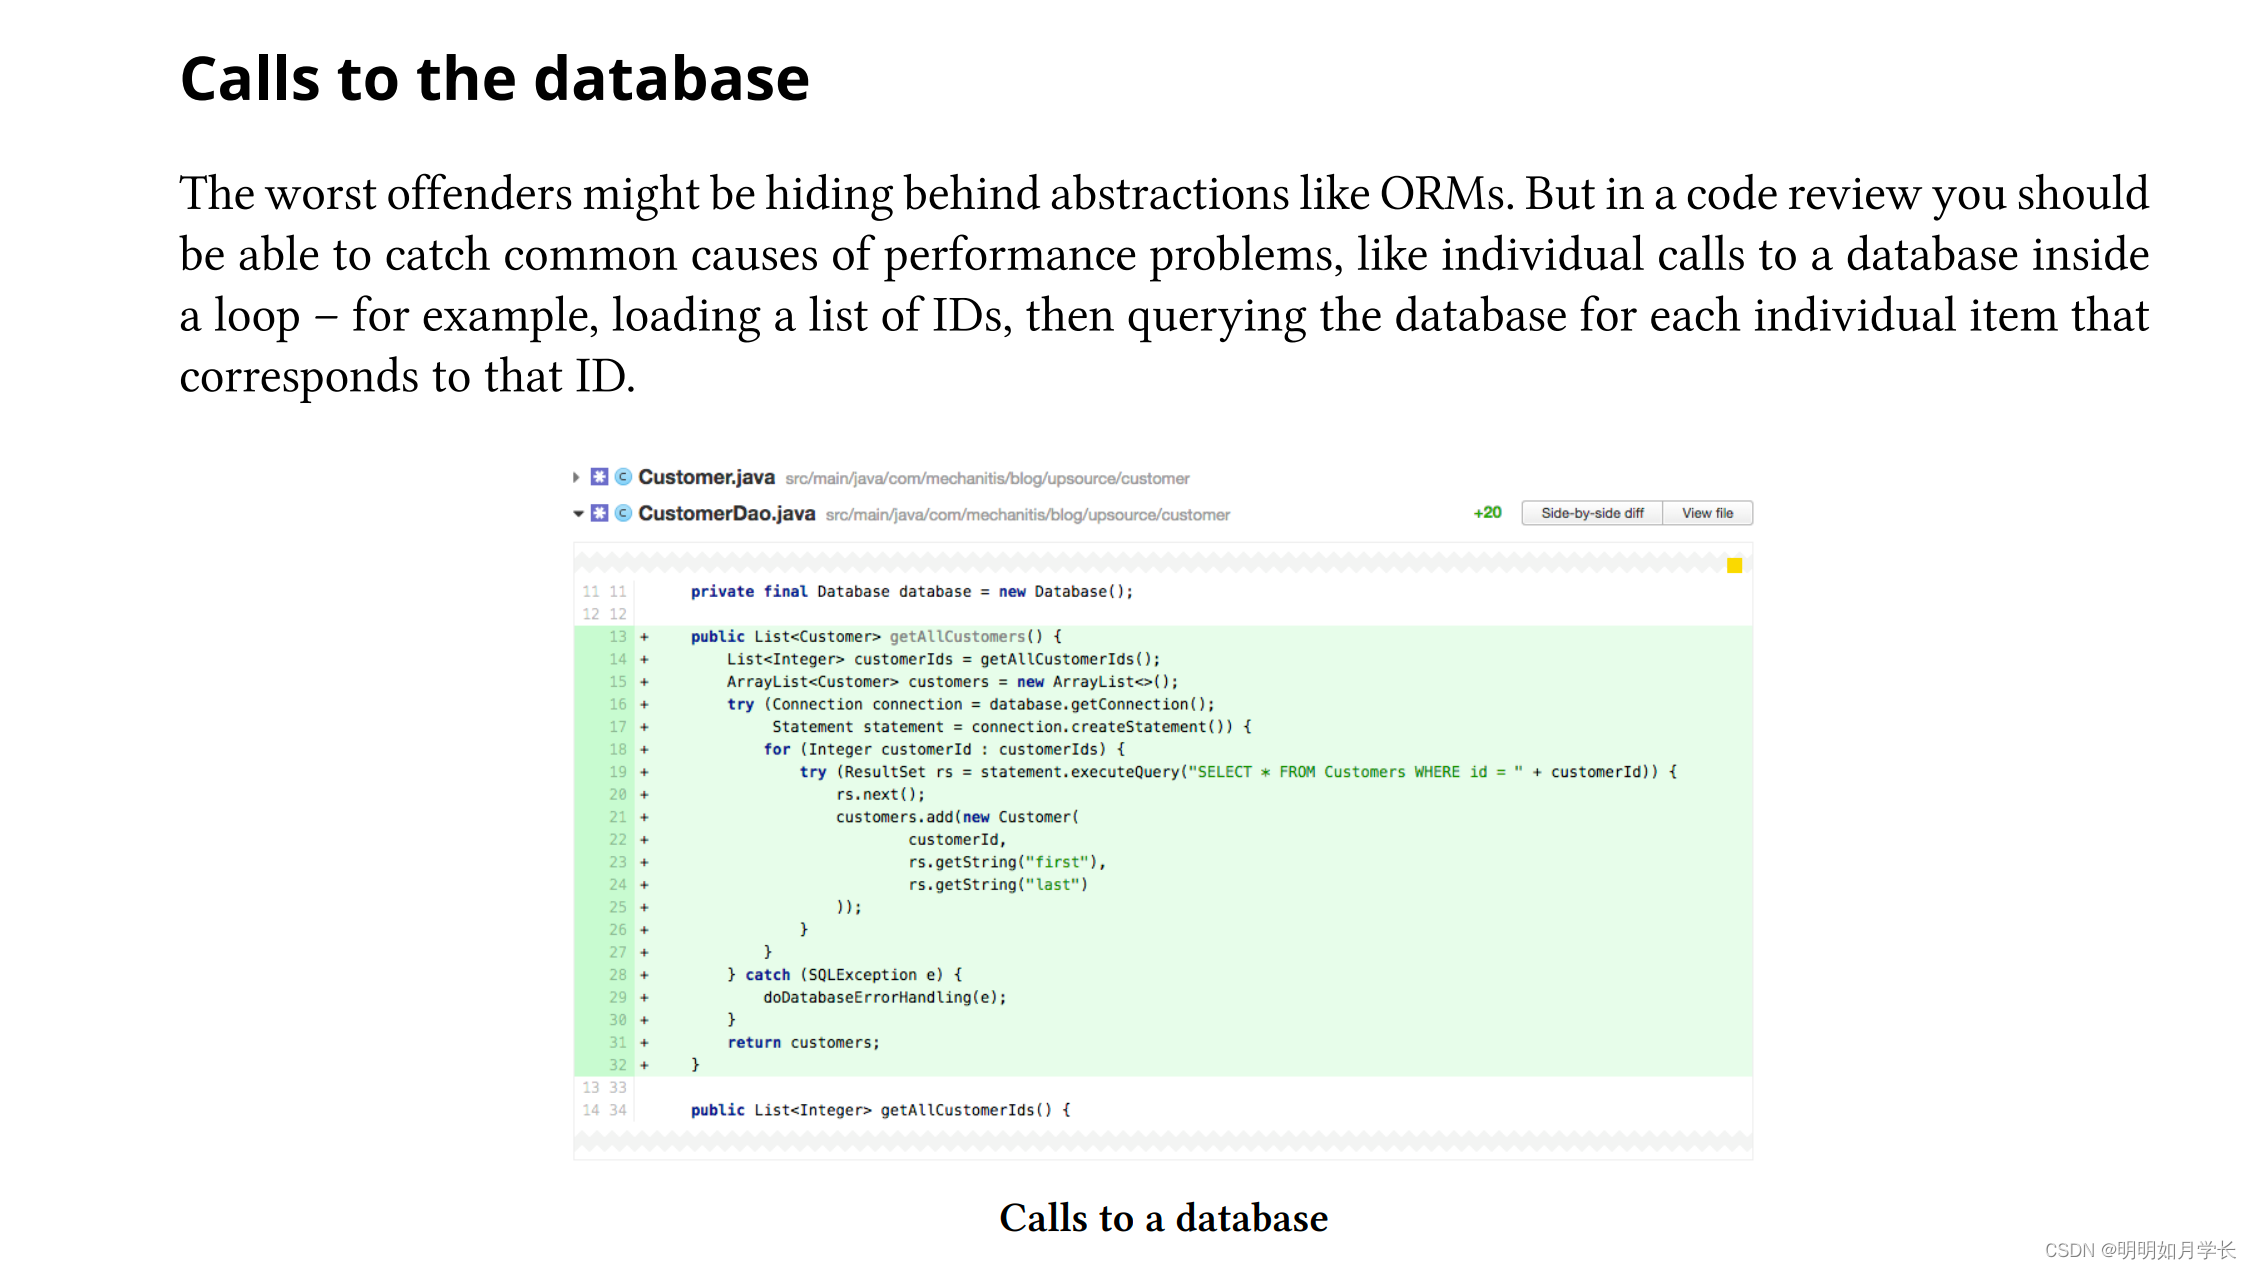Click the Calls to a database caption
The height and width of the screenshot is (1270, 2252).
[1163, 1218]
